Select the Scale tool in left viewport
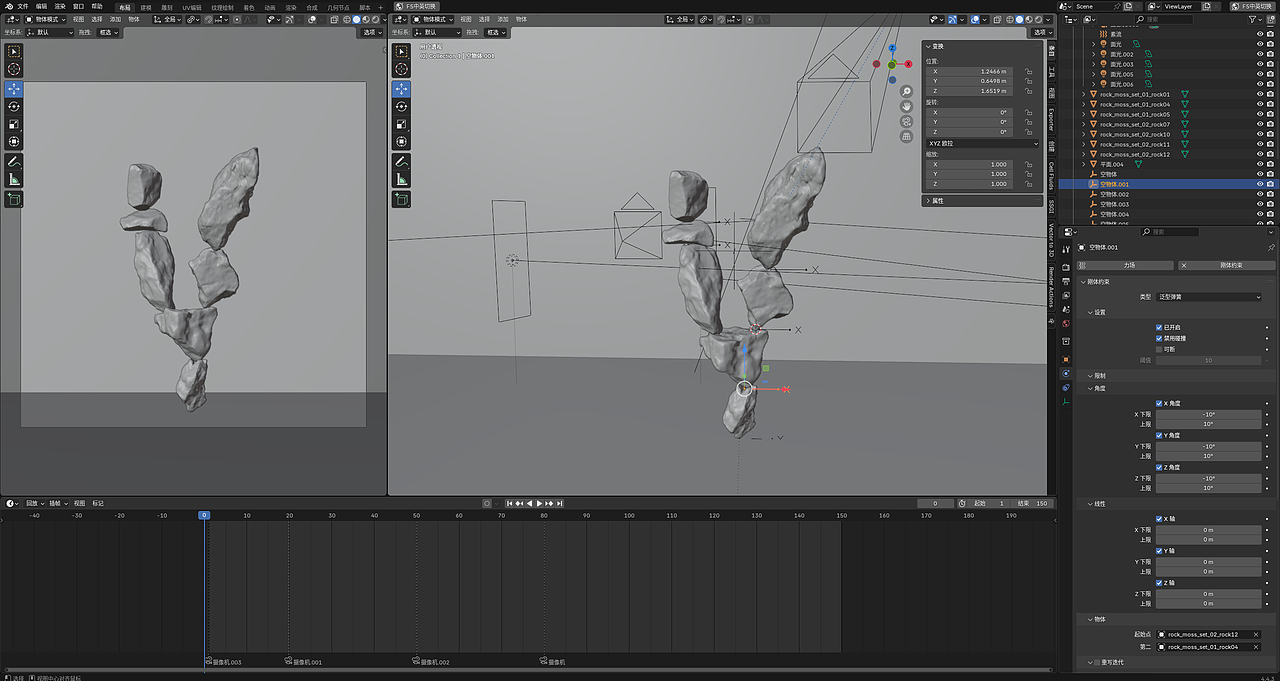Screen dimensions: 1280x681 tap(14, 124)
